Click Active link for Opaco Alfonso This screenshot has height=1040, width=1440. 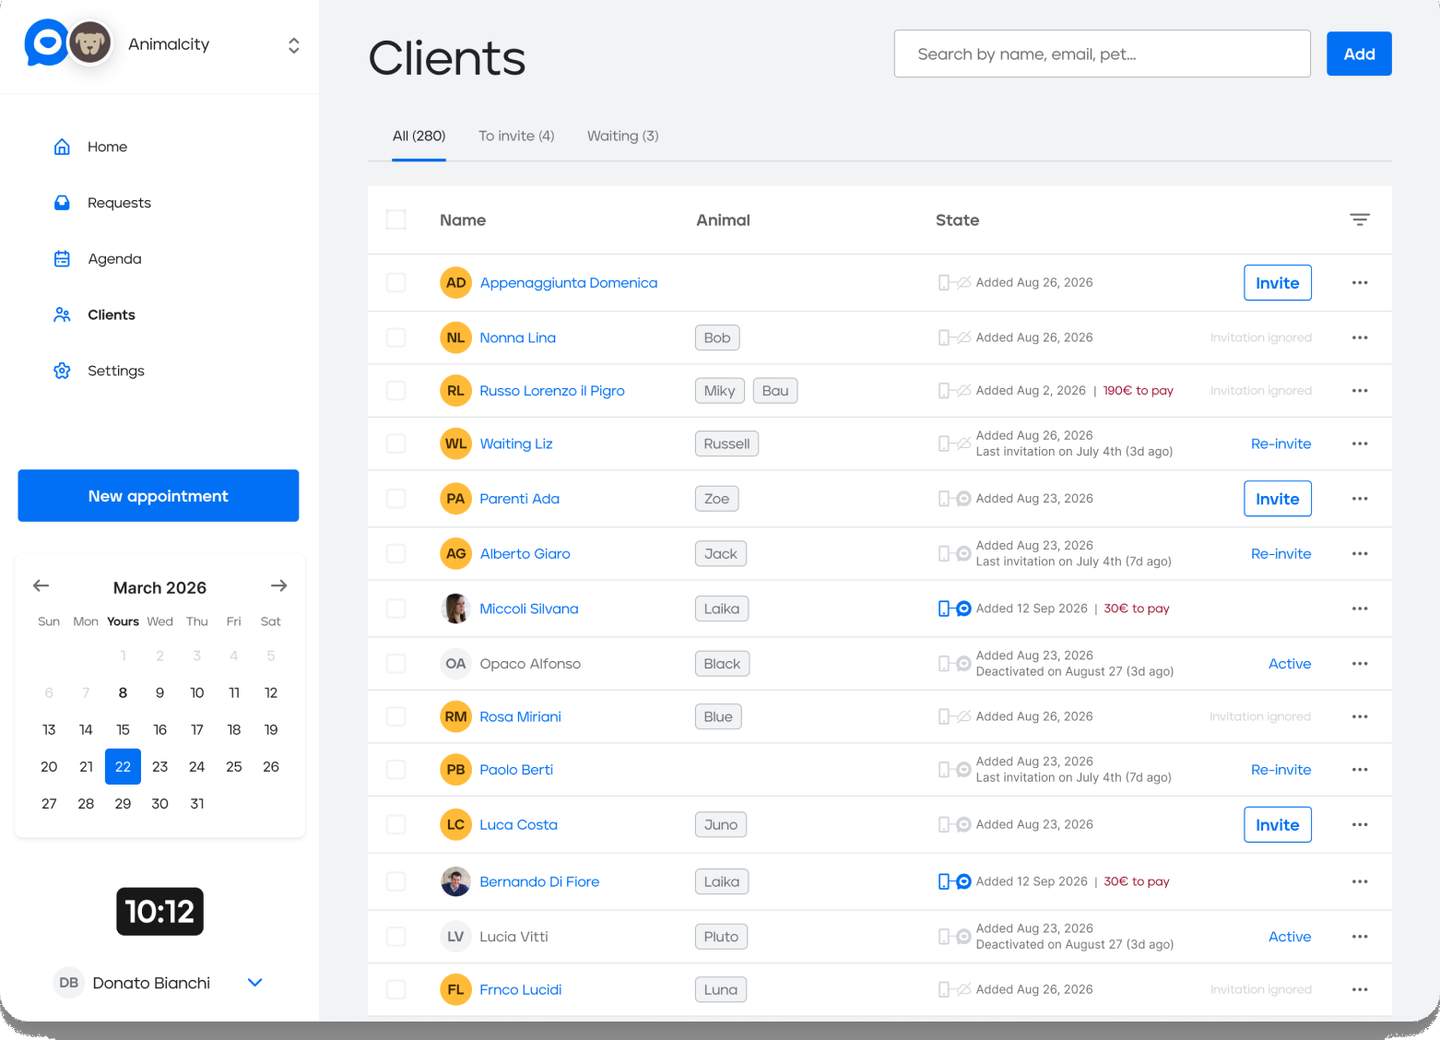click(1290, 664)
